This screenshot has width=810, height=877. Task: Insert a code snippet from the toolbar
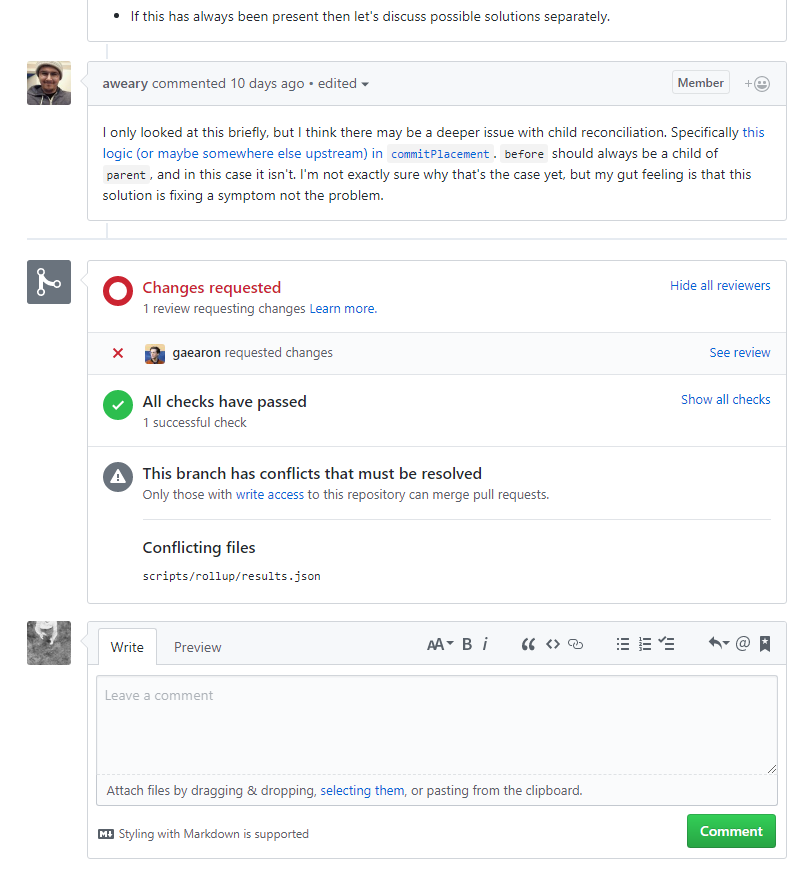[x=554, y=644]
